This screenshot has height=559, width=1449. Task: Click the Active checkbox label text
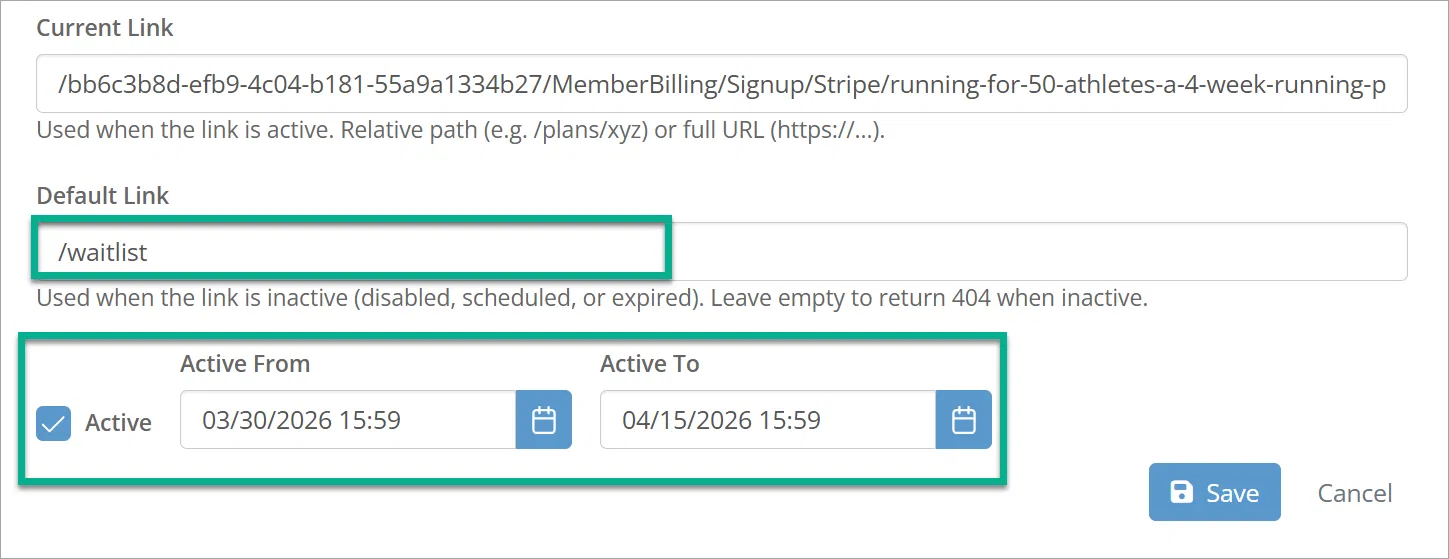[118, 423]
